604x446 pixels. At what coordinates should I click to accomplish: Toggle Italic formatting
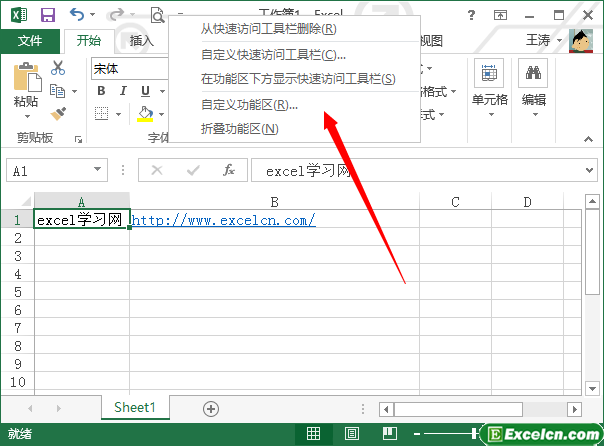(x=123, y=91)
